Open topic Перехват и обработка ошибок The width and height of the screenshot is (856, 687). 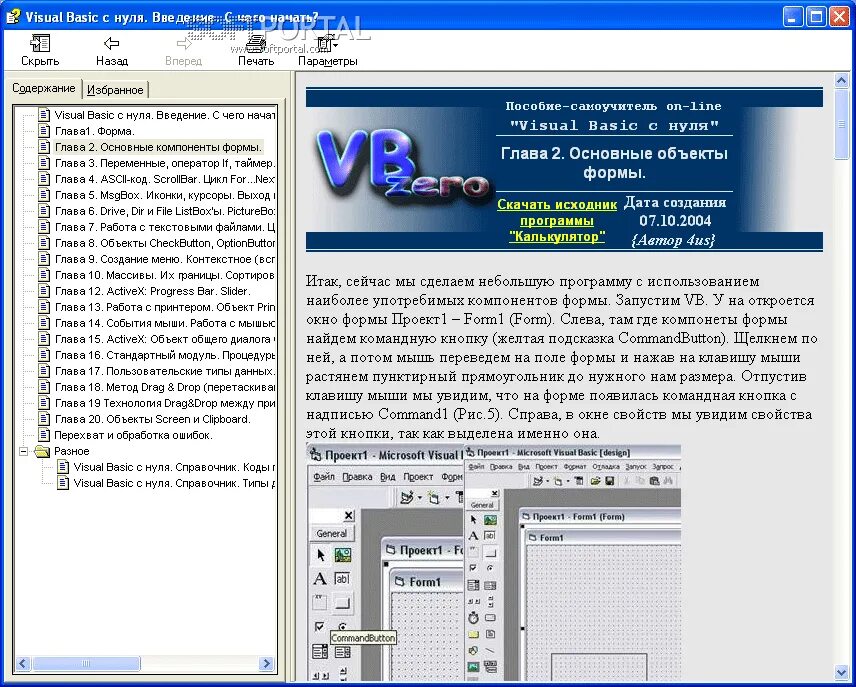(133, 435)
